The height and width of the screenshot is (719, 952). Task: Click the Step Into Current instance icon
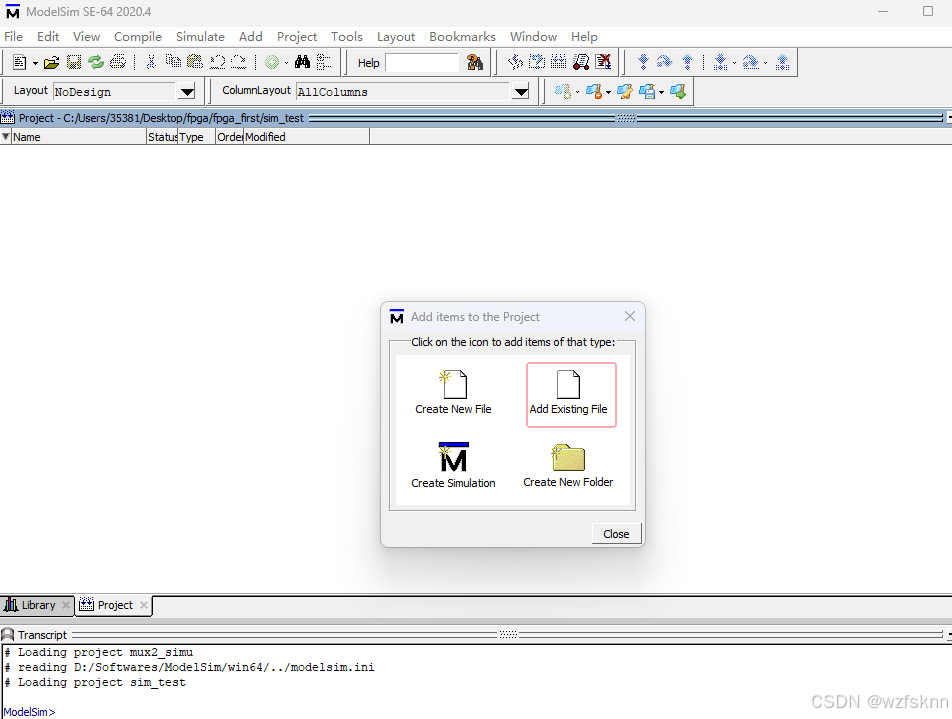click(720, 62)
